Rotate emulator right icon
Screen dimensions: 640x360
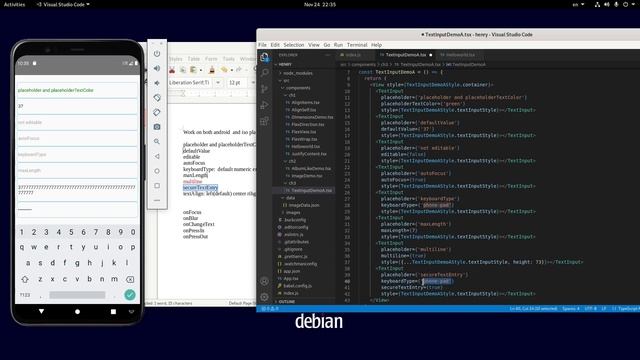click(157, 112)
